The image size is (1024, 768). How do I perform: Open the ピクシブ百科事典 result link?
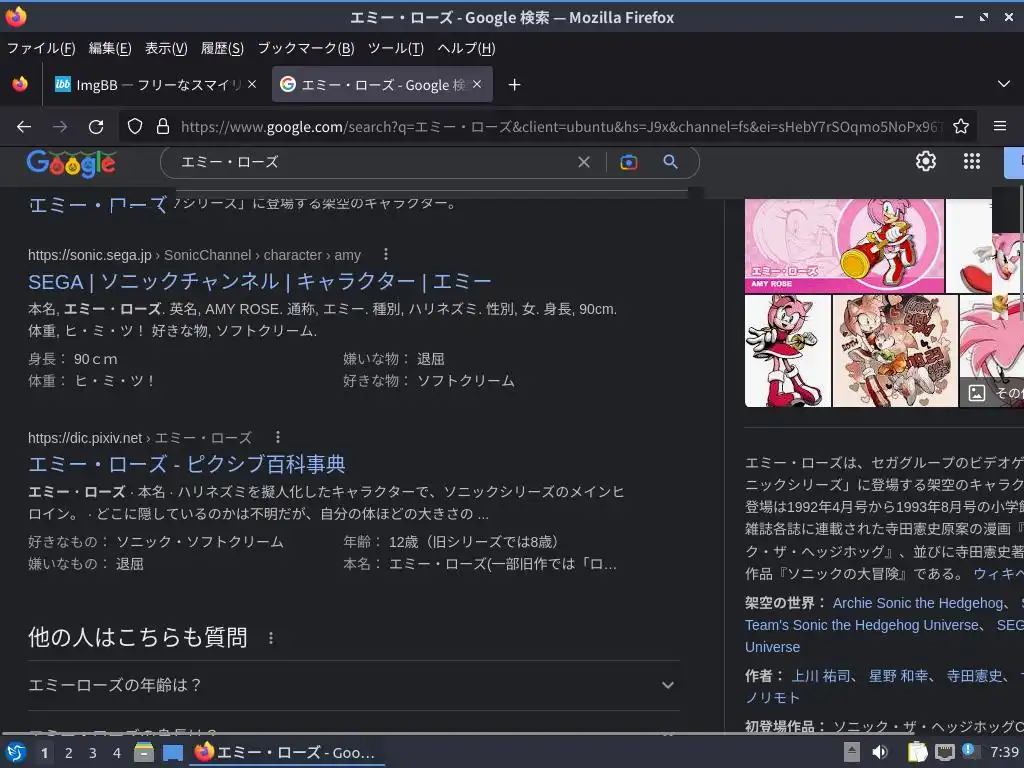(x=187, y=464)
